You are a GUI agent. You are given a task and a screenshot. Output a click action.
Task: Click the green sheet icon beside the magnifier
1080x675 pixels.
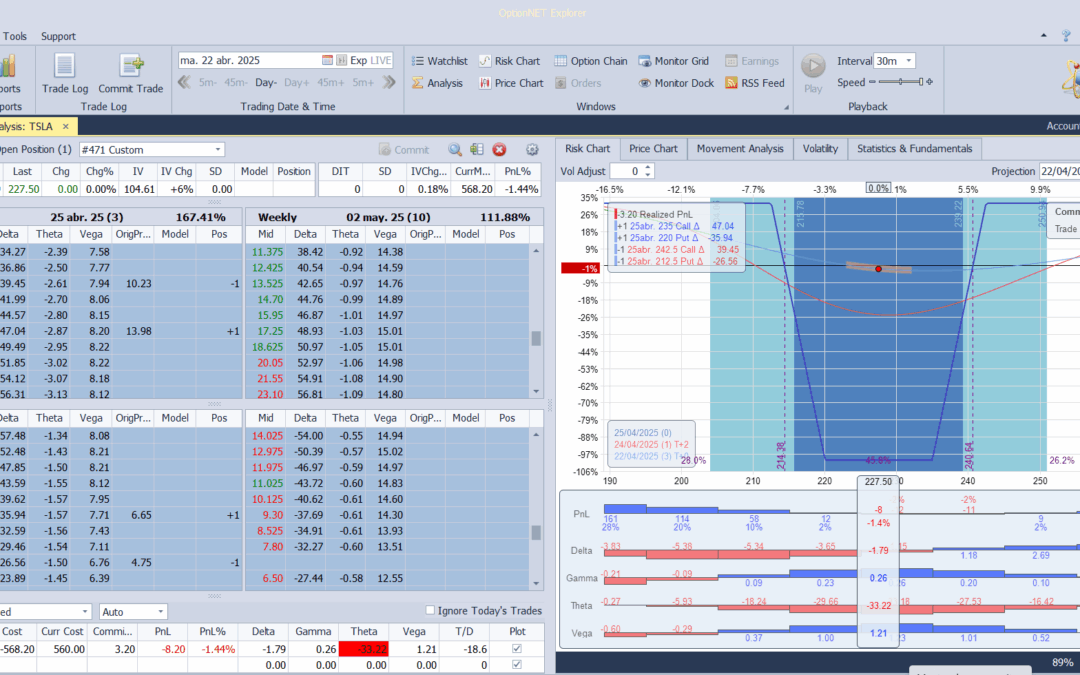point(477,149)
